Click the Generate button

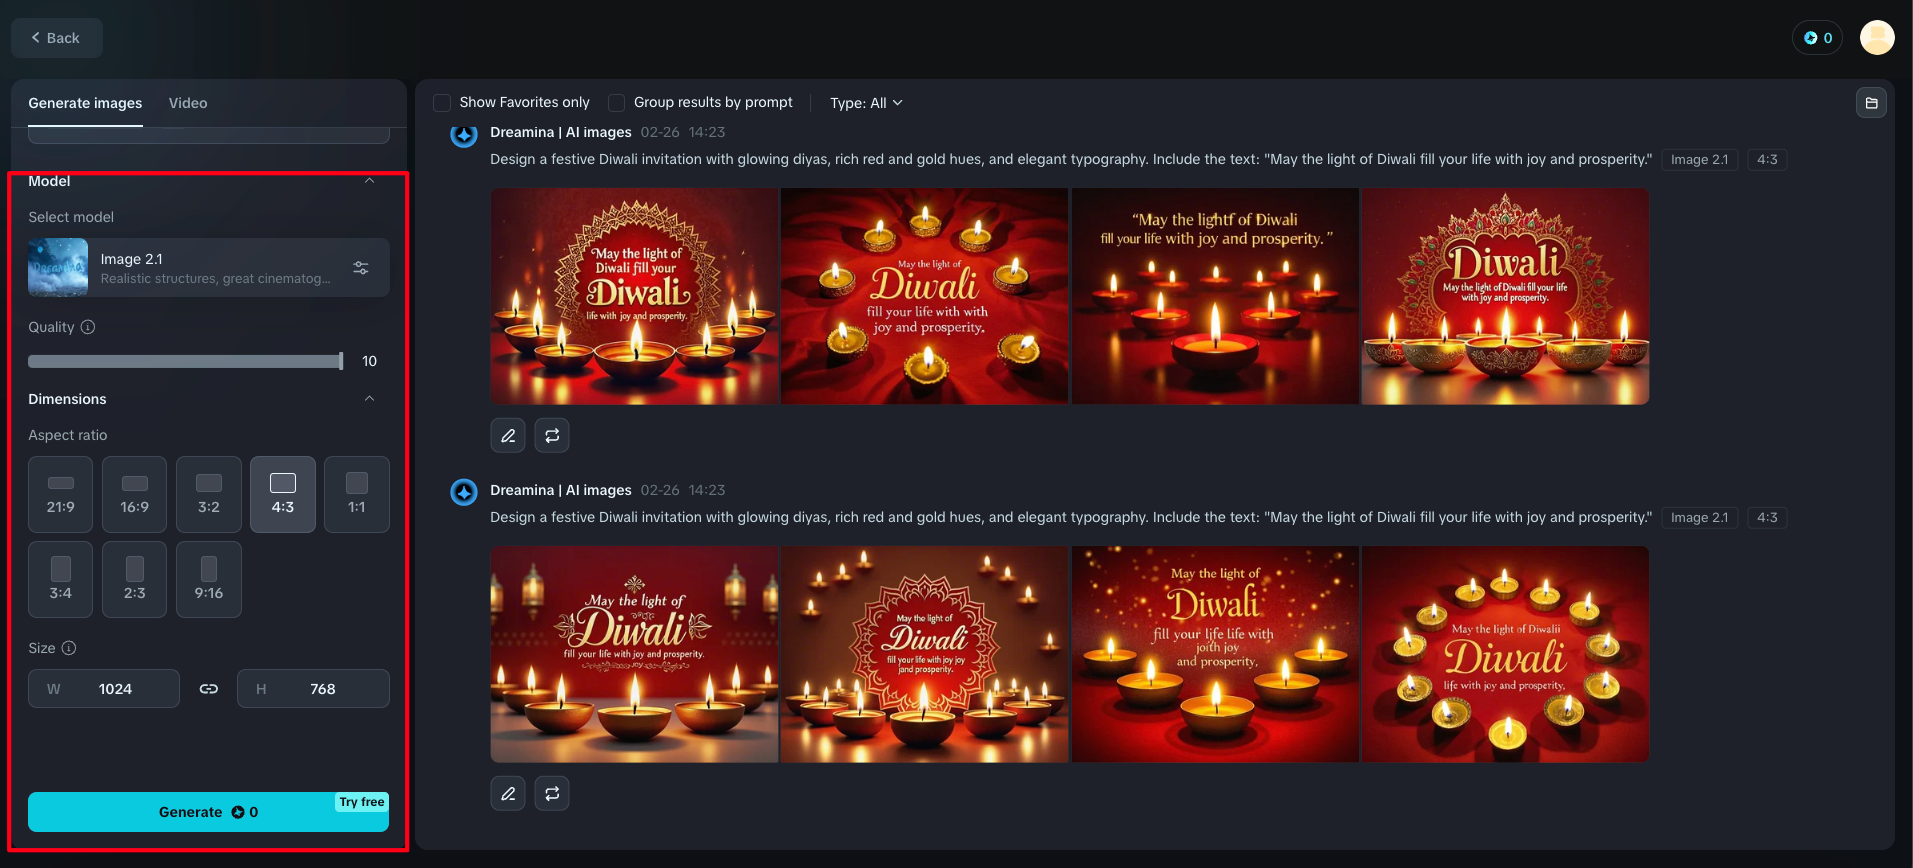pos(208,812)
